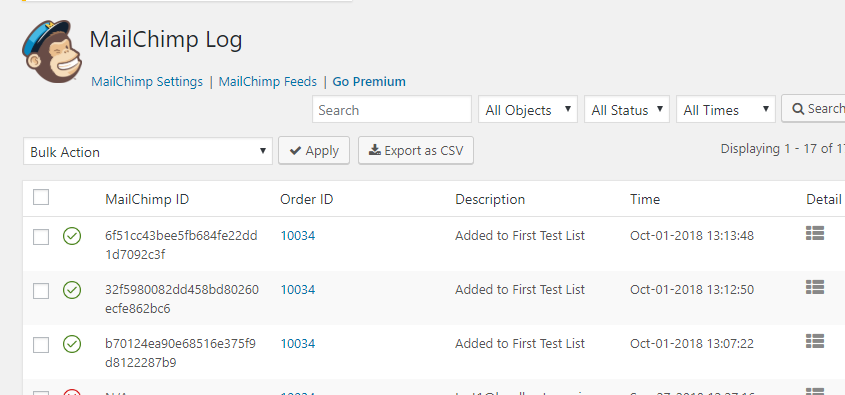Click green success icon for 6f51cc43 row

coord(72,236)
